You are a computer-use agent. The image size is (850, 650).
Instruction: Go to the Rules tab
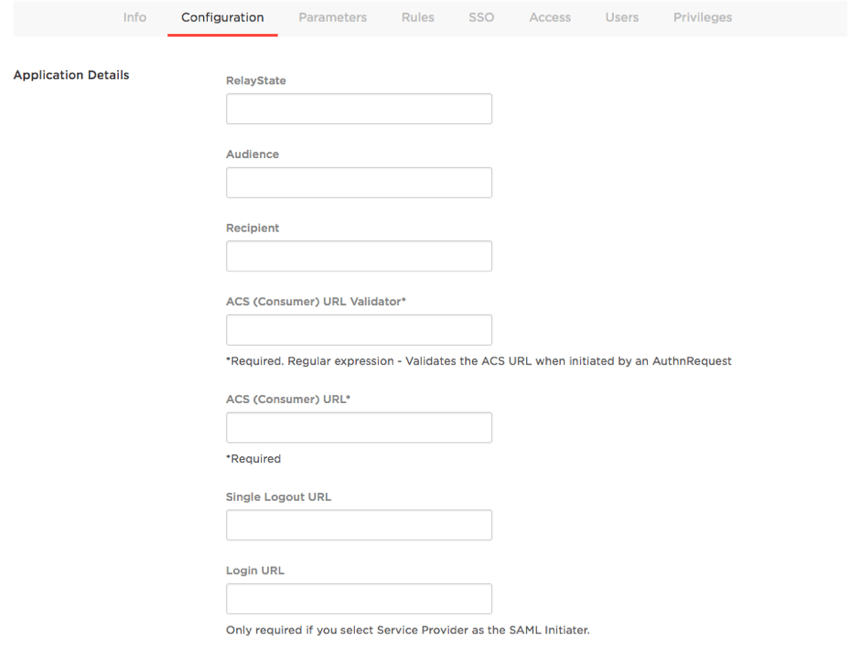click(417, 17)
